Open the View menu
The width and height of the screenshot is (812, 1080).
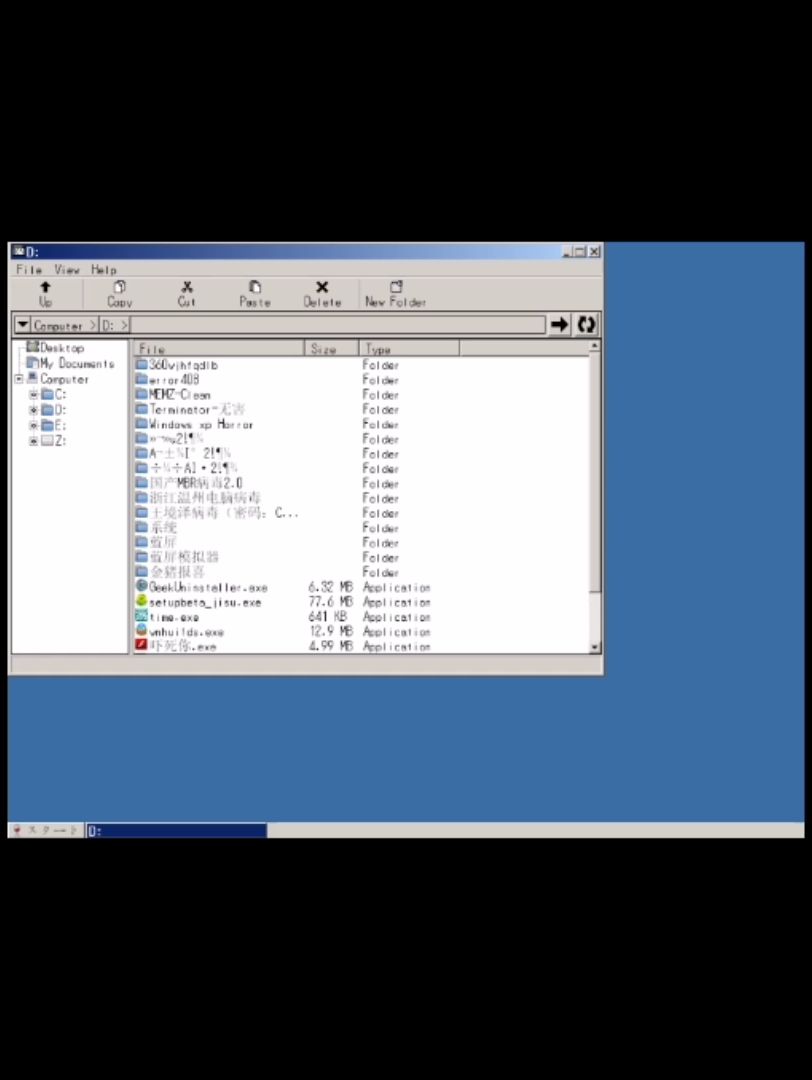67,269
